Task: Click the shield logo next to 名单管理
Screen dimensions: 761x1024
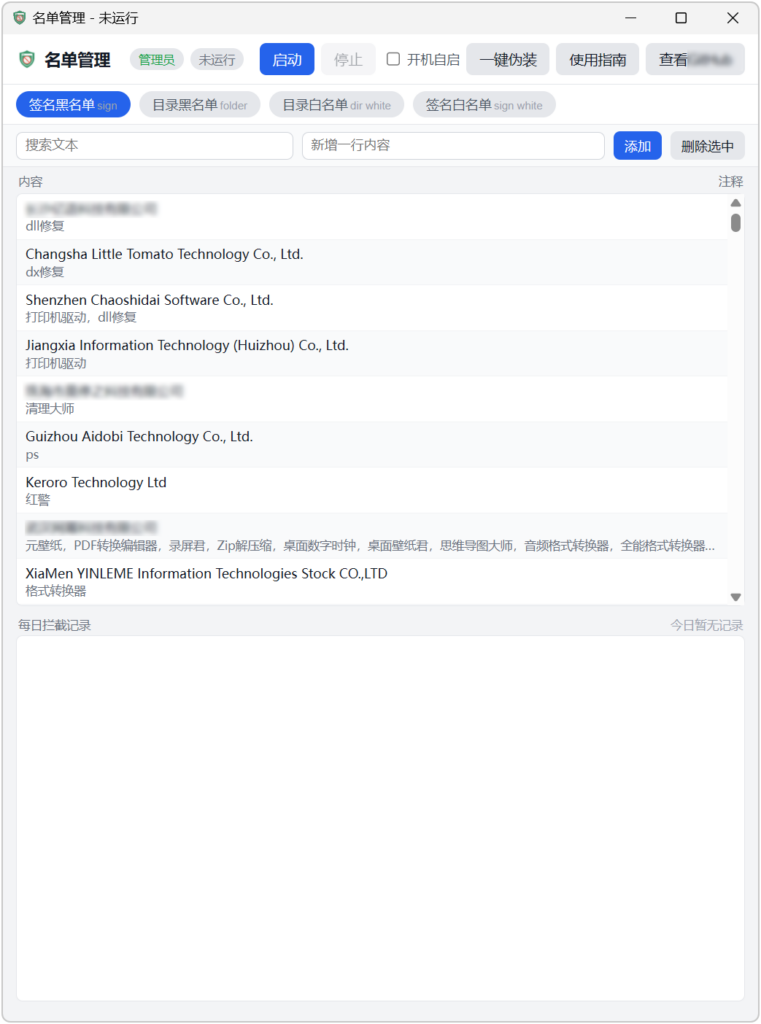Action: click(x=27, y=60)
